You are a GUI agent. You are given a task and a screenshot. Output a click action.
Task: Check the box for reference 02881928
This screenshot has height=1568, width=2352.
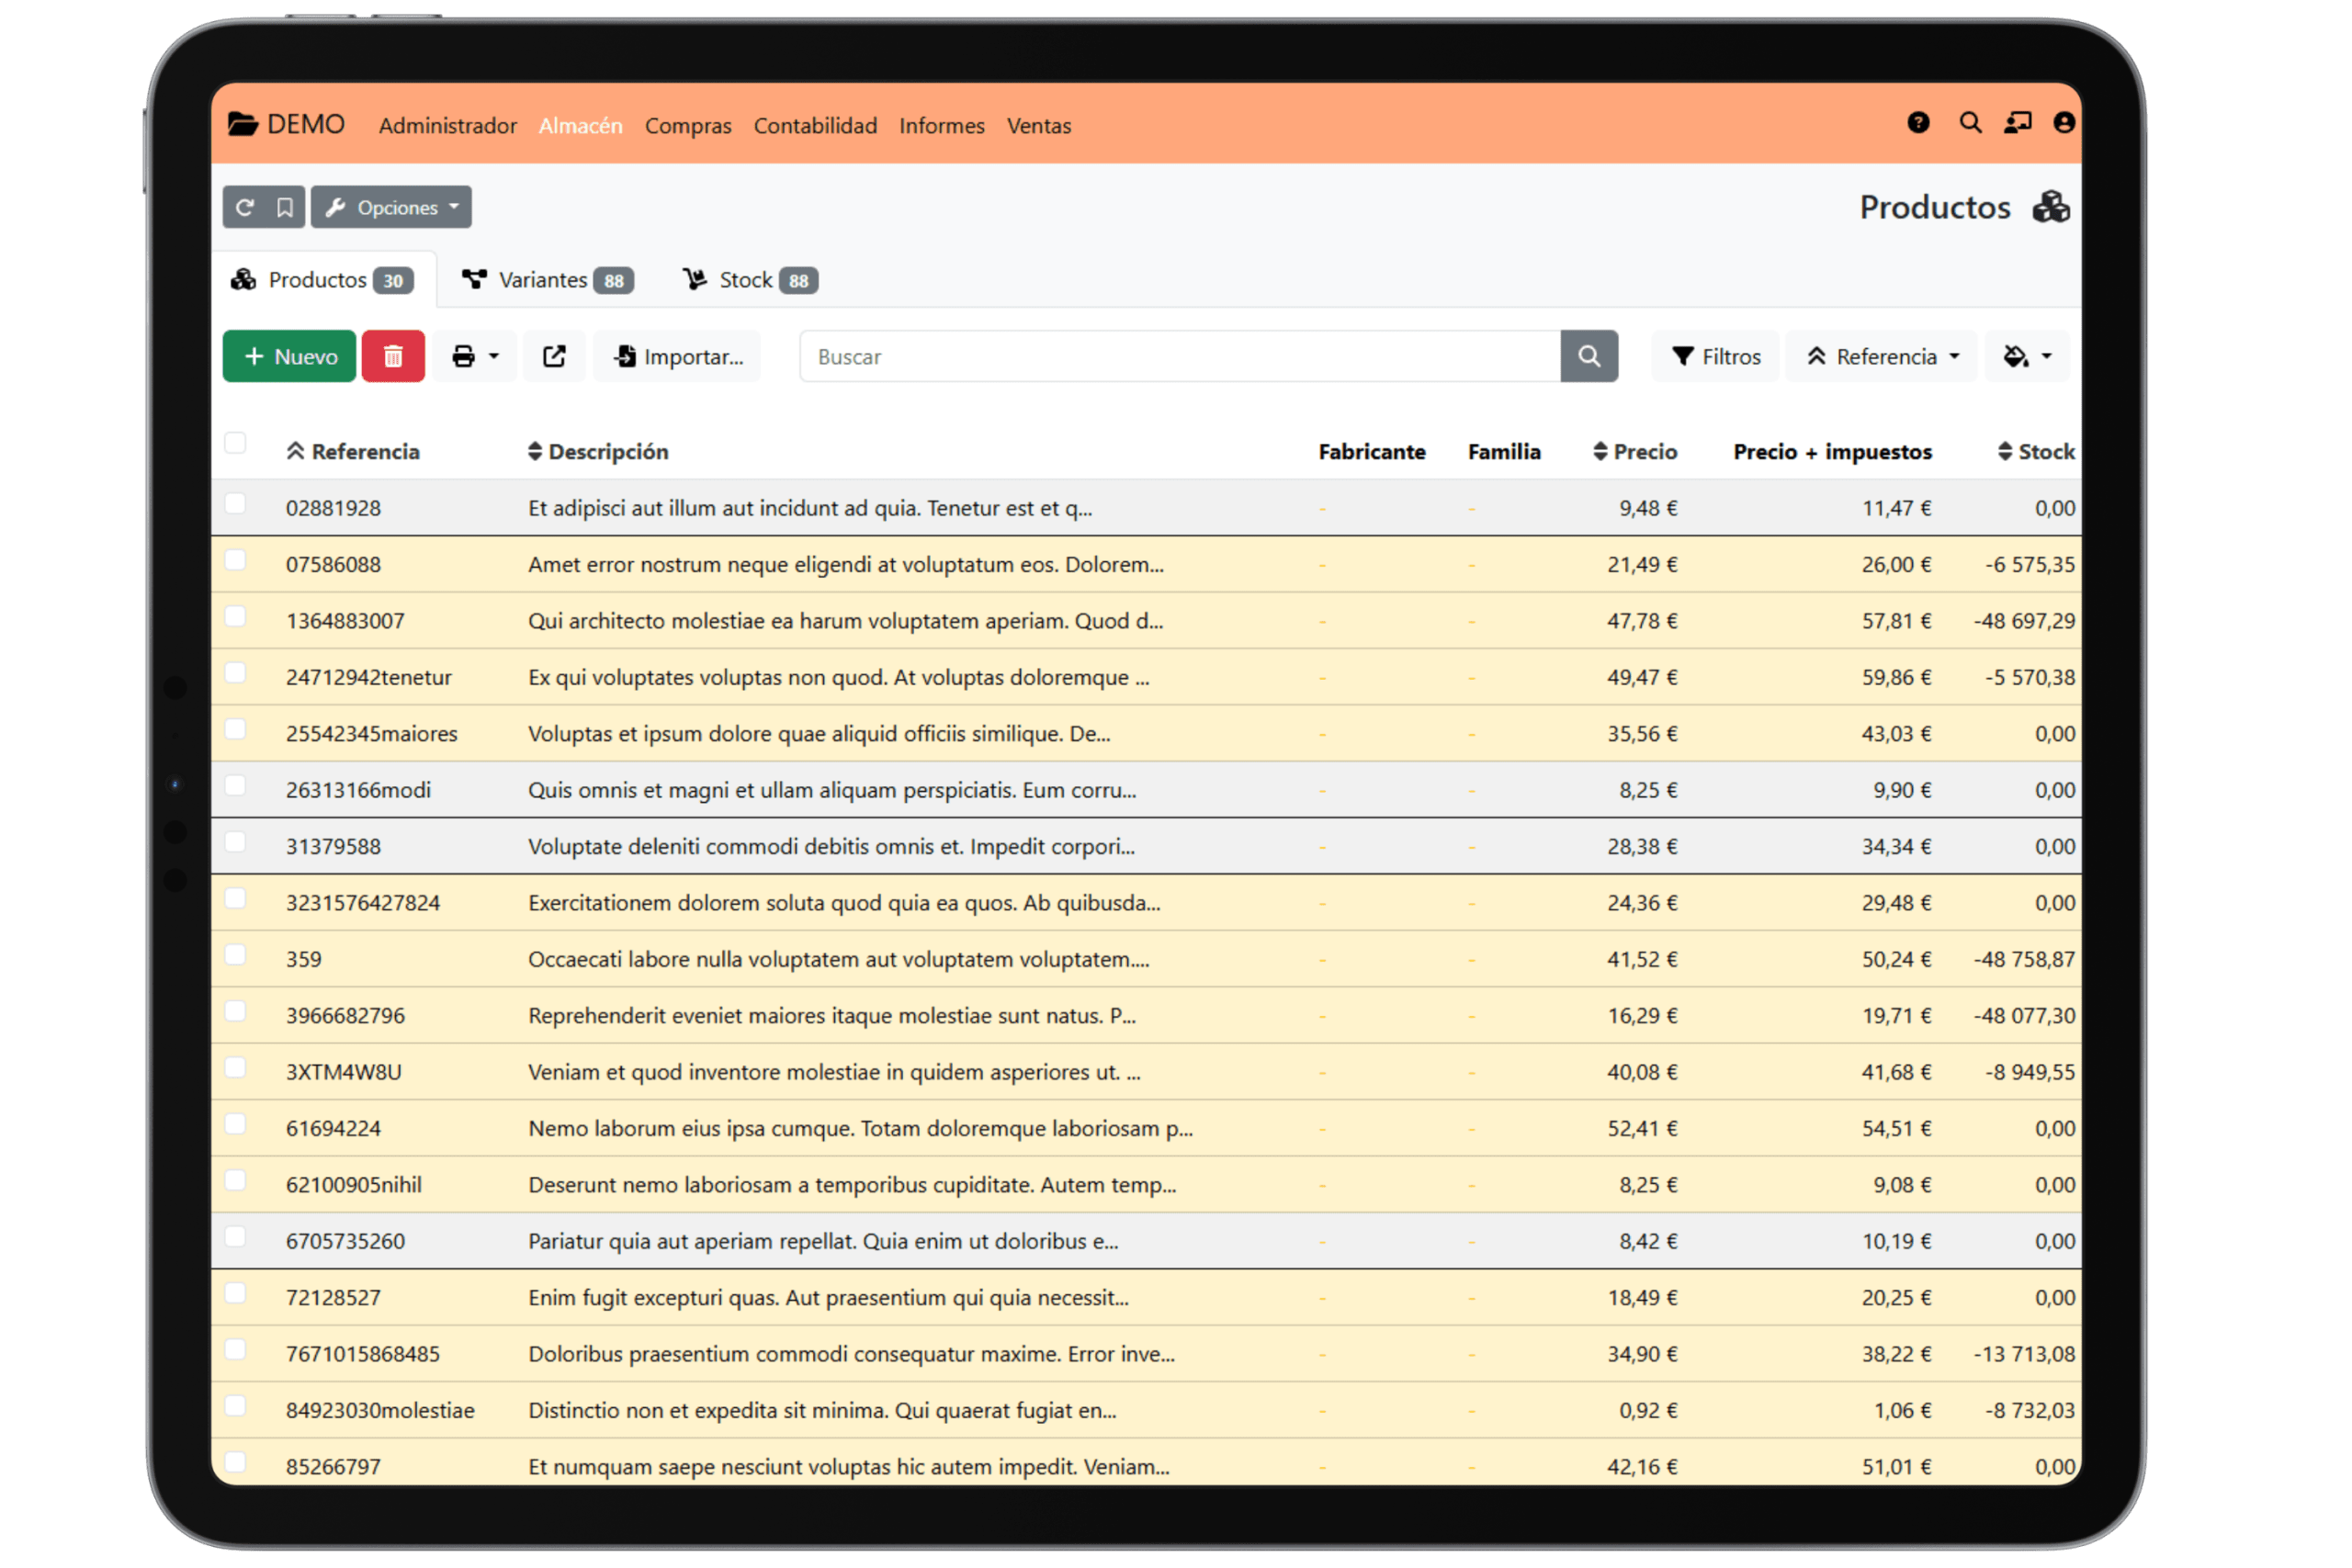click(x=236, y=503)
